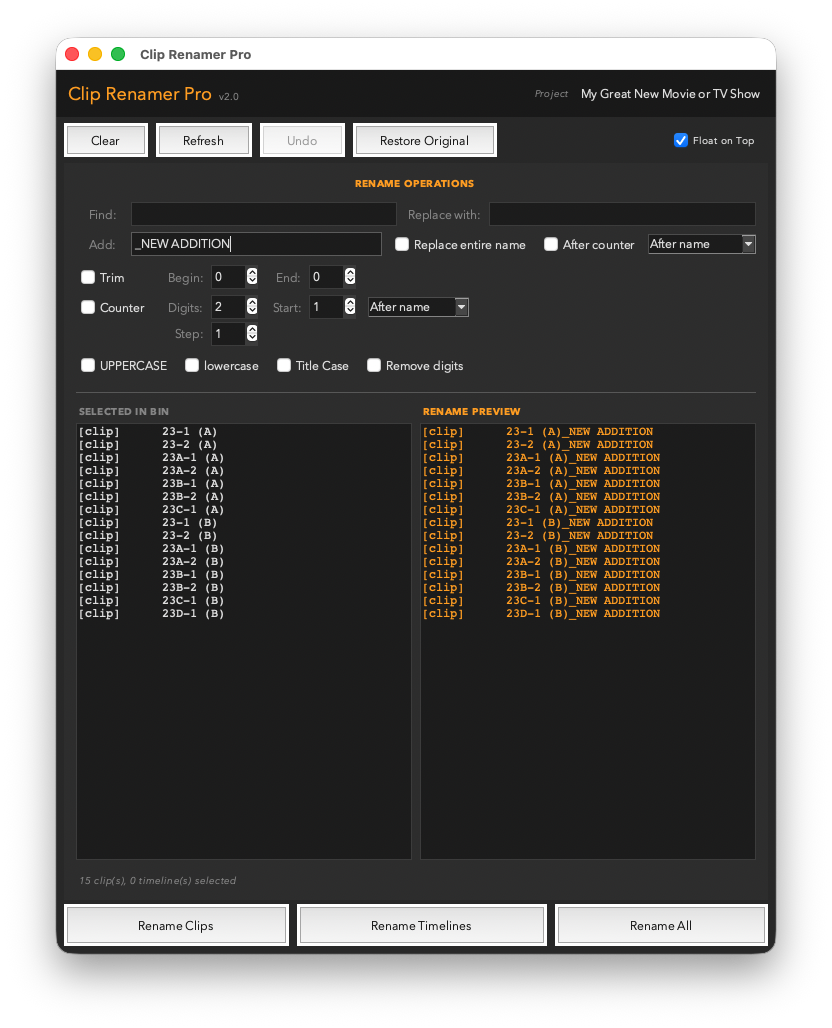Click the Replace with input field
The image size is (832, 1028).
tap(622, 214)
